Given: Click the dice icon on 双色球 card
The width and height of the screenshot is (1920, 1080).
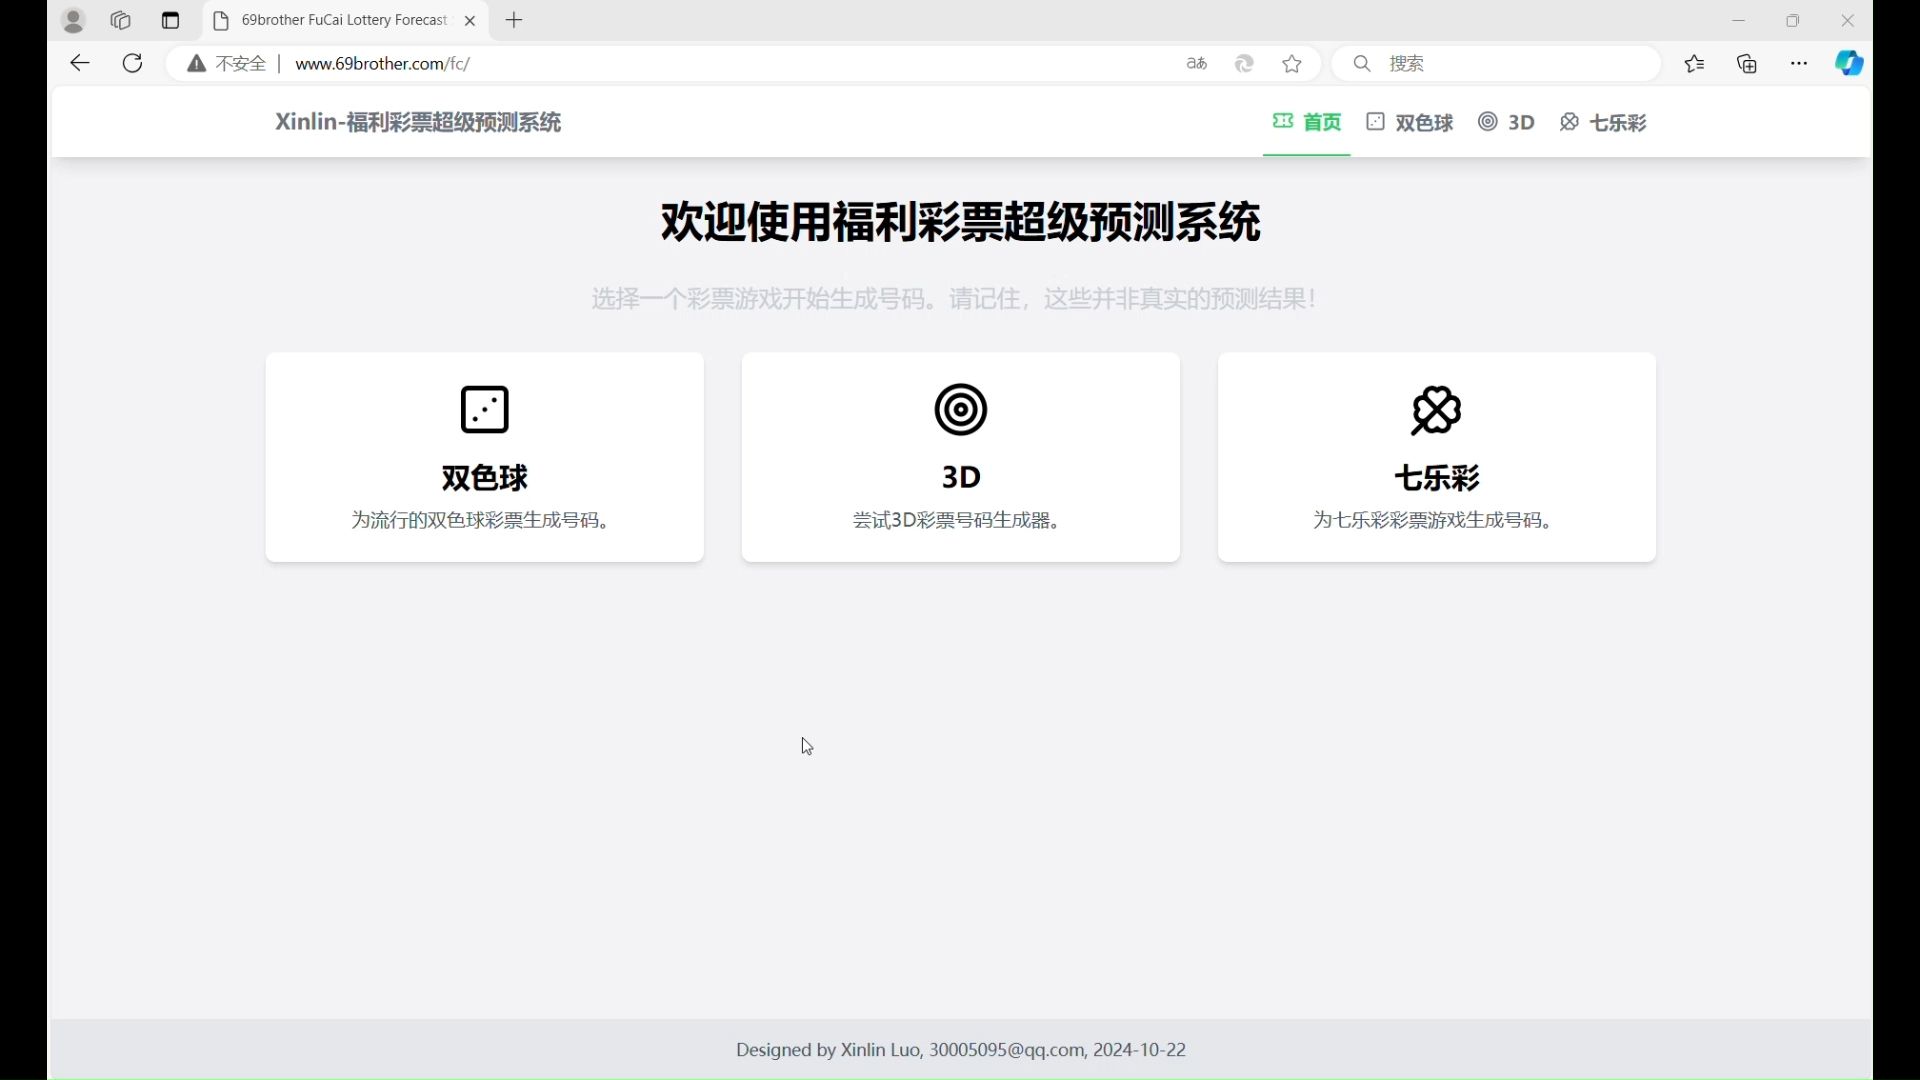Looking at the screenshot, I should pyautogui.click(x=485, y=409).
